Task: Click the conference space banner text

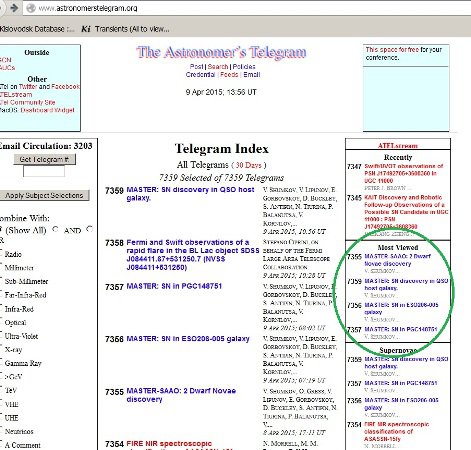Action: click(404, 53)
